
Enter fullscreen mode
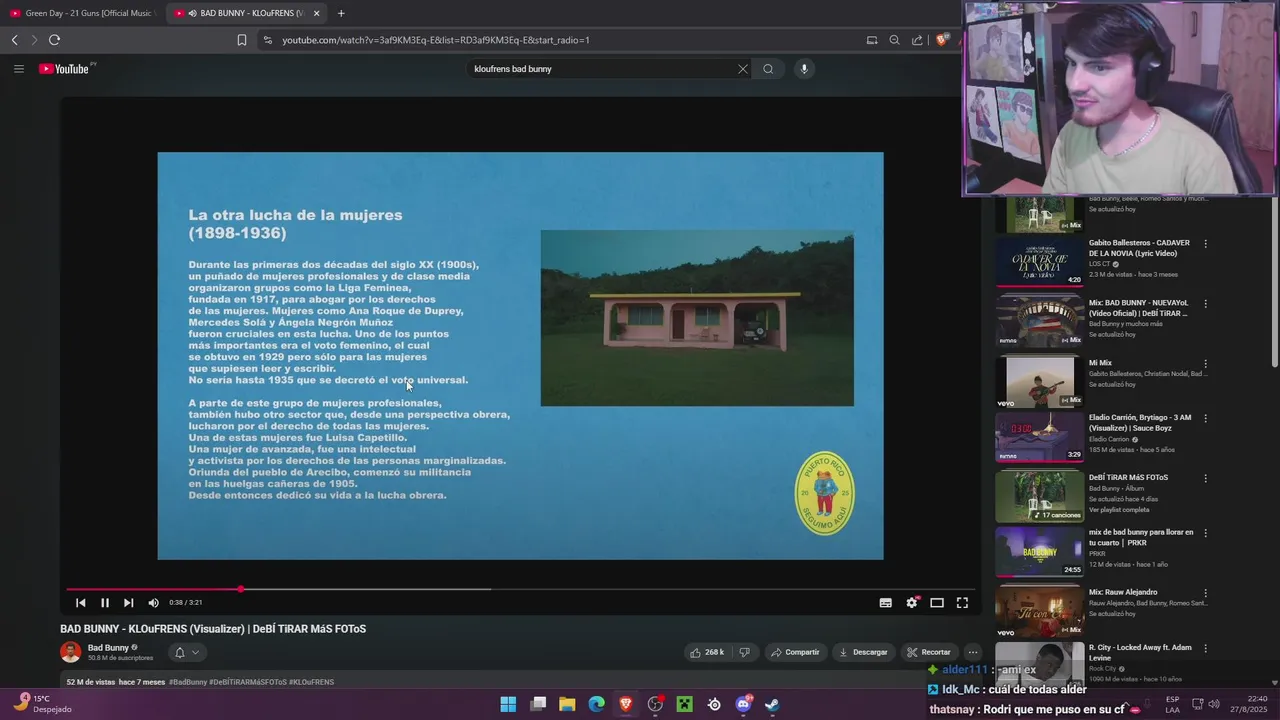(x=962, y=603)
